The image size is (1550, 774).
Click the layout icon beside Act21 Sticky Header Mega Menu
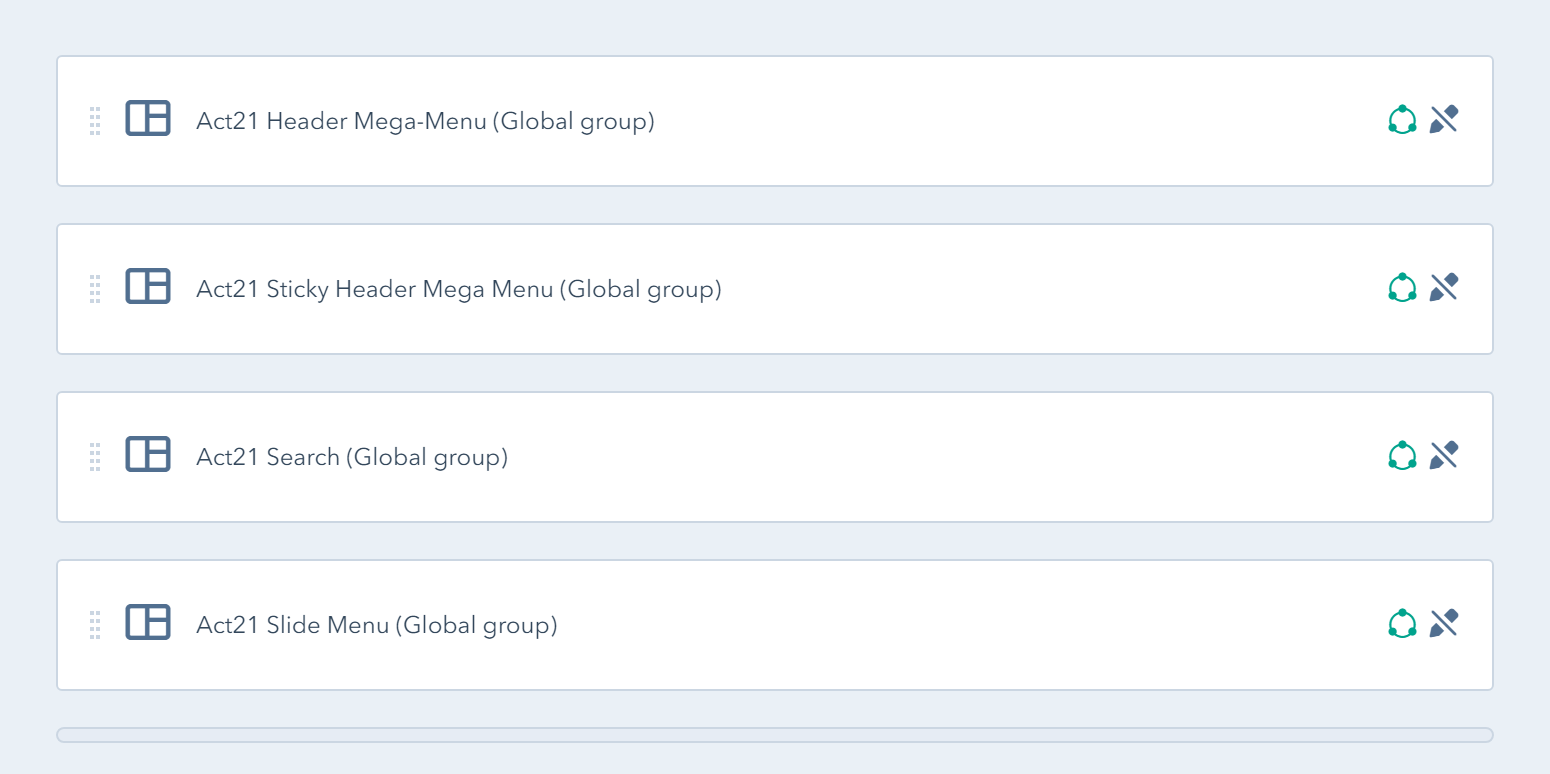click(148, 286)
